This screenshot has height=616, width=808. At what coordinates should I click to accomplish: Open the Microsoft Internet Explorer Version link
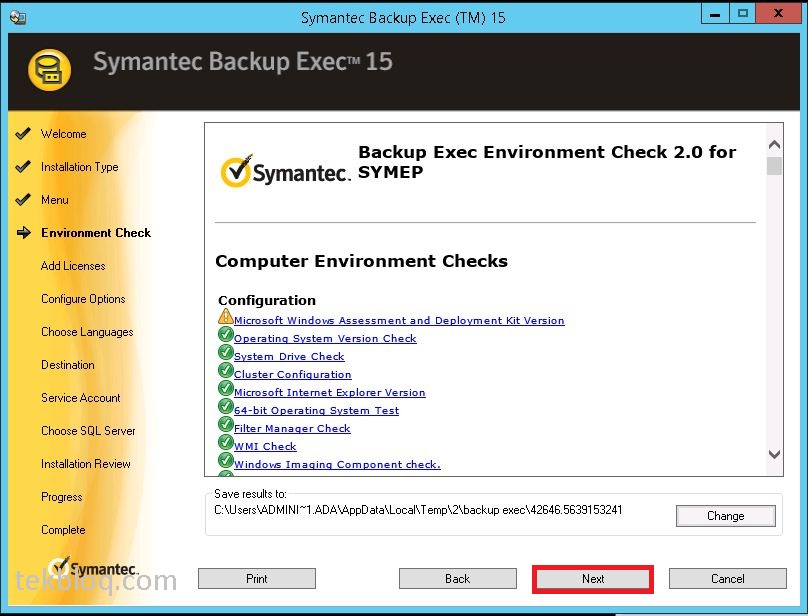click(330, 393)
